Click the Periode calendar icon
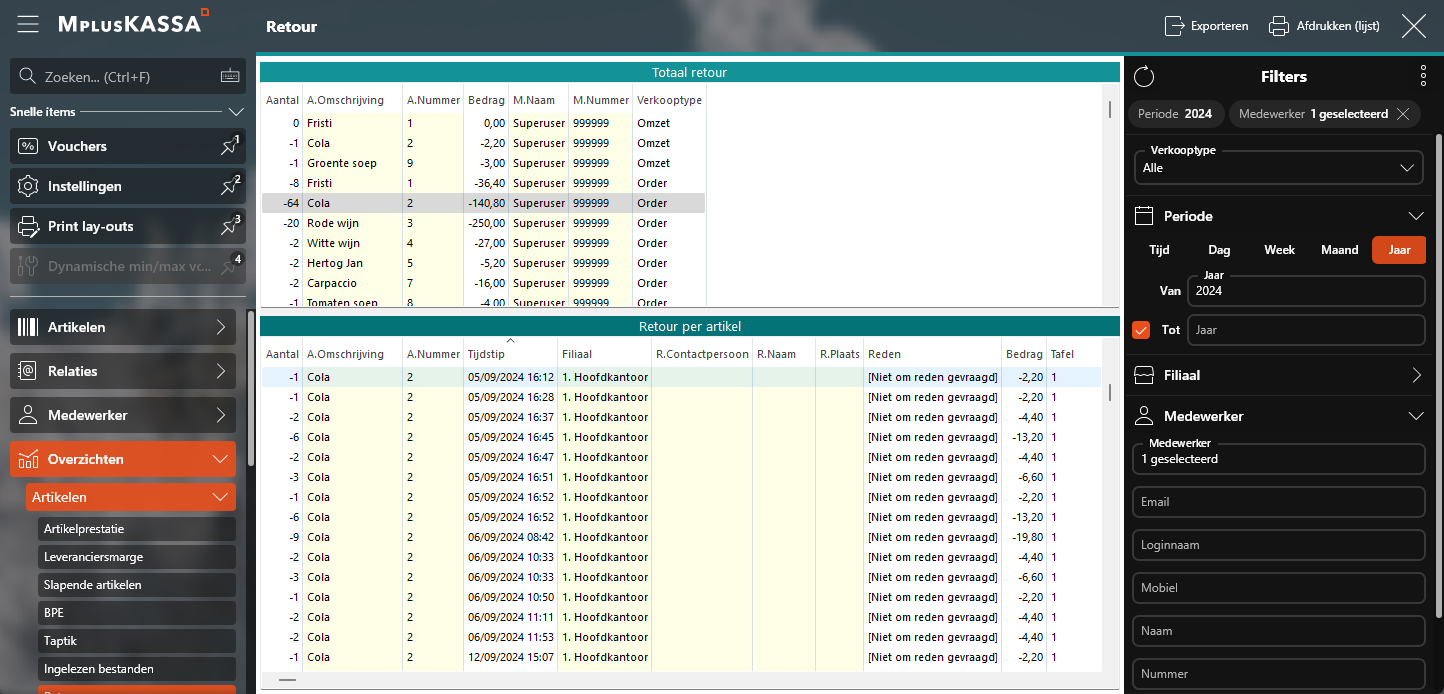 tap(1145, 216)
